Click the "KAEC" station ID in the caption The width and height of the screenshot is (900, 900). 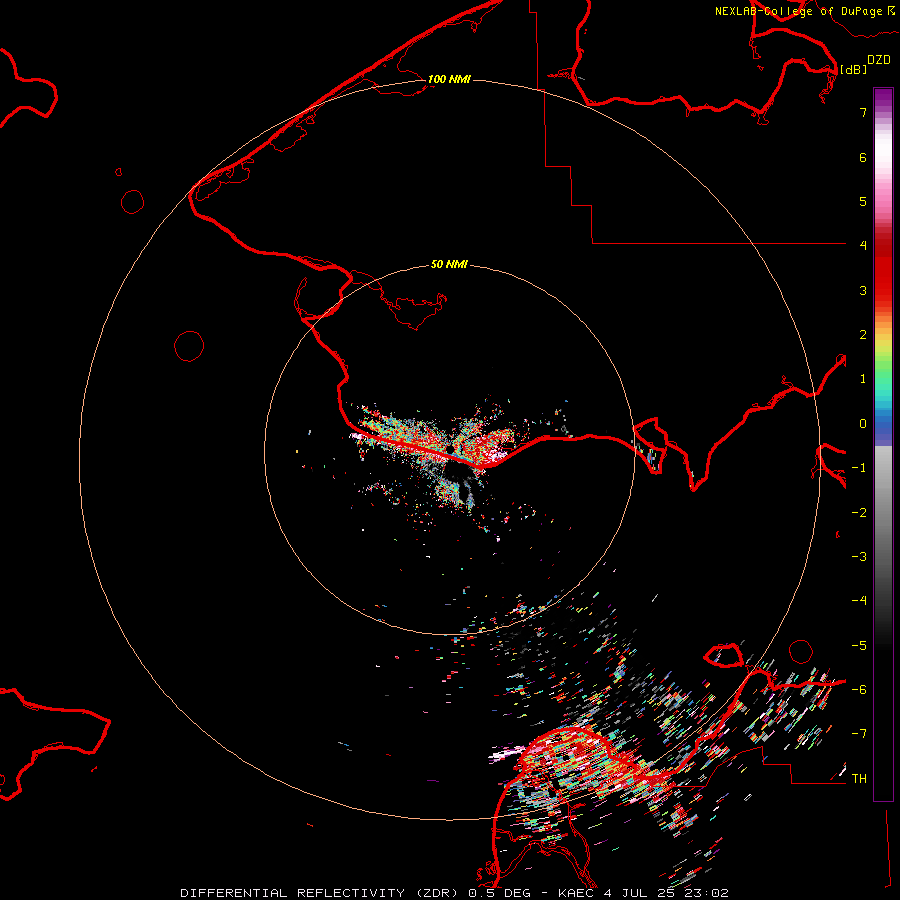point(577,893)
